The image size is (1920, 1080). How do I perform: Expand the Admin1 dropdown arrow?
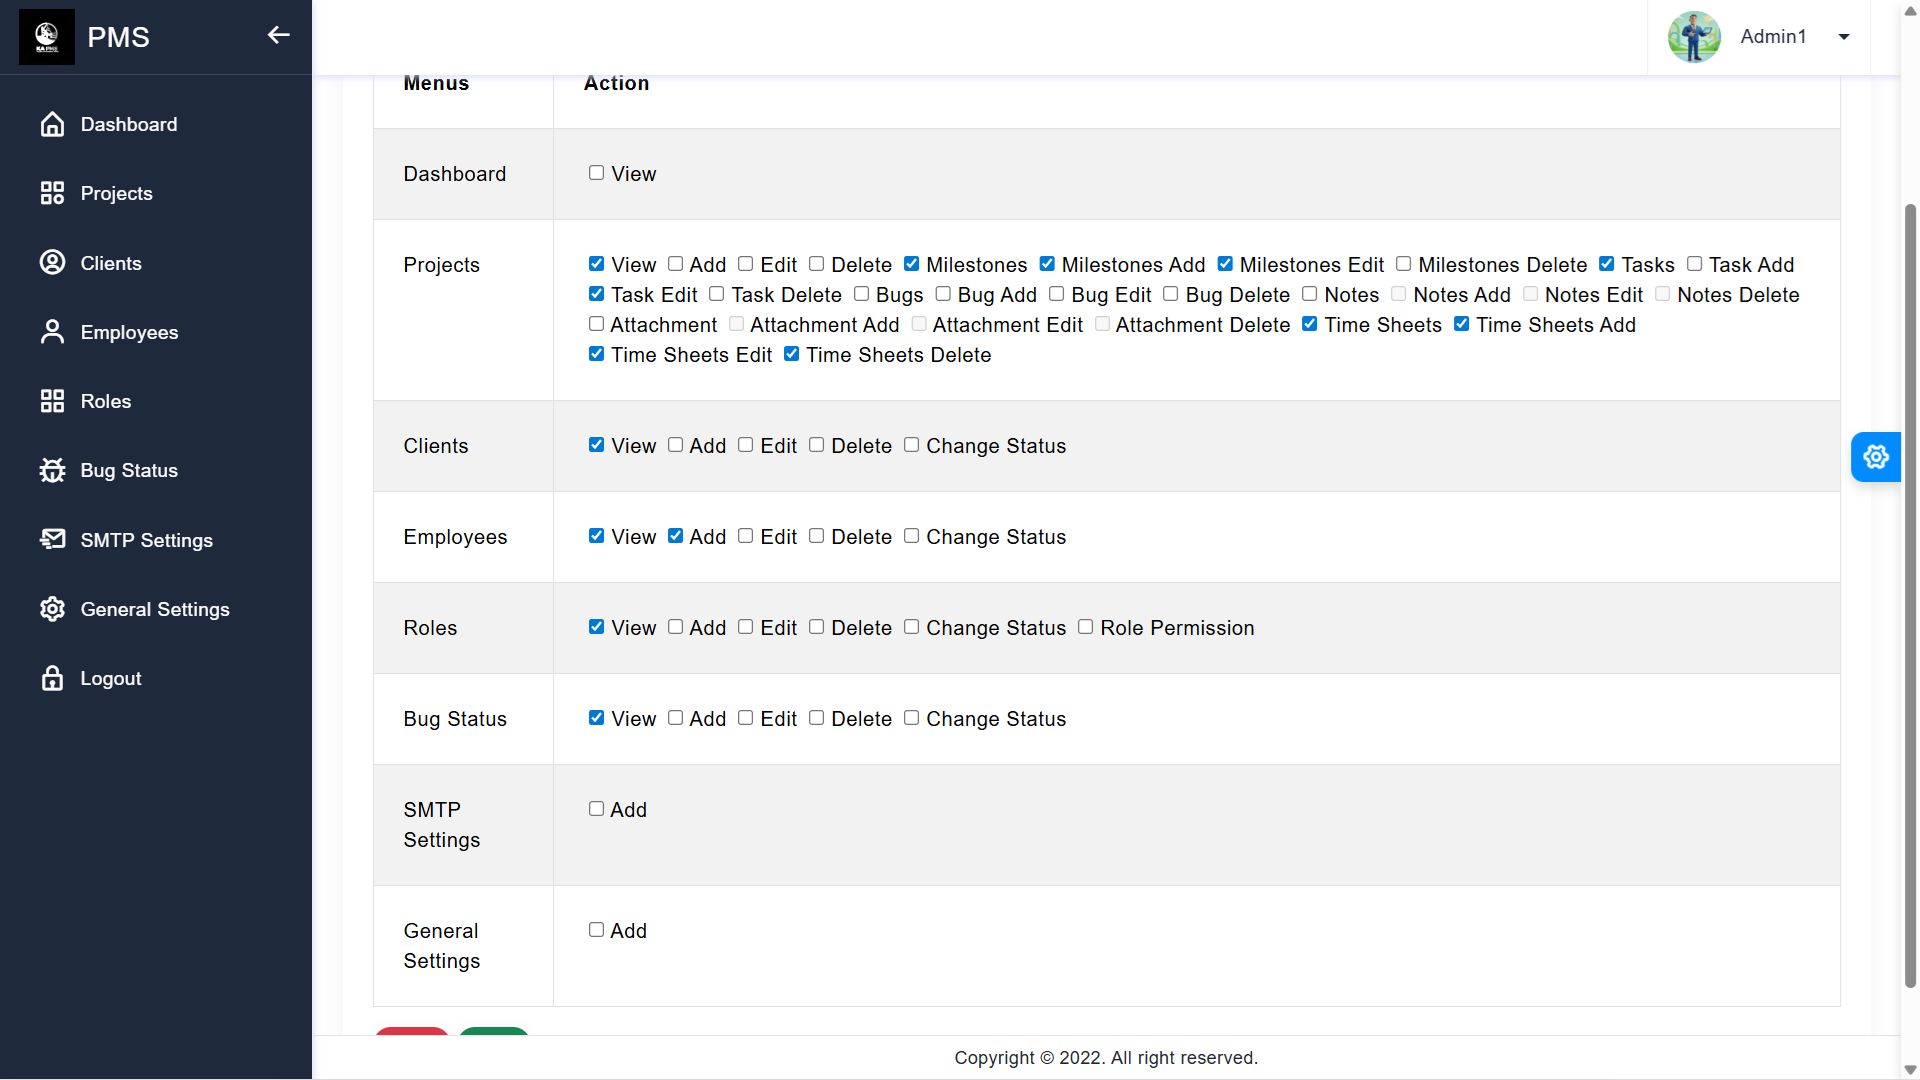(x=1844, y=37)
